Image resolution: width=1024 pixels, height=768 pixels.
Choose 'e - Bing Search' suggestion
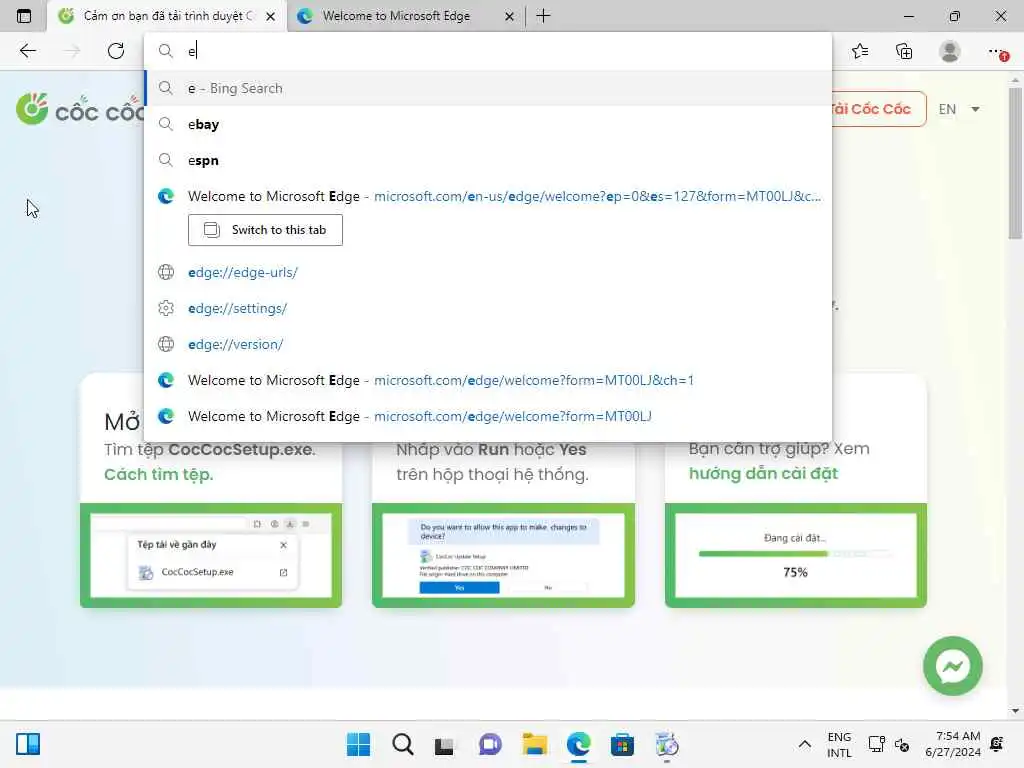[x=488, y=88]
